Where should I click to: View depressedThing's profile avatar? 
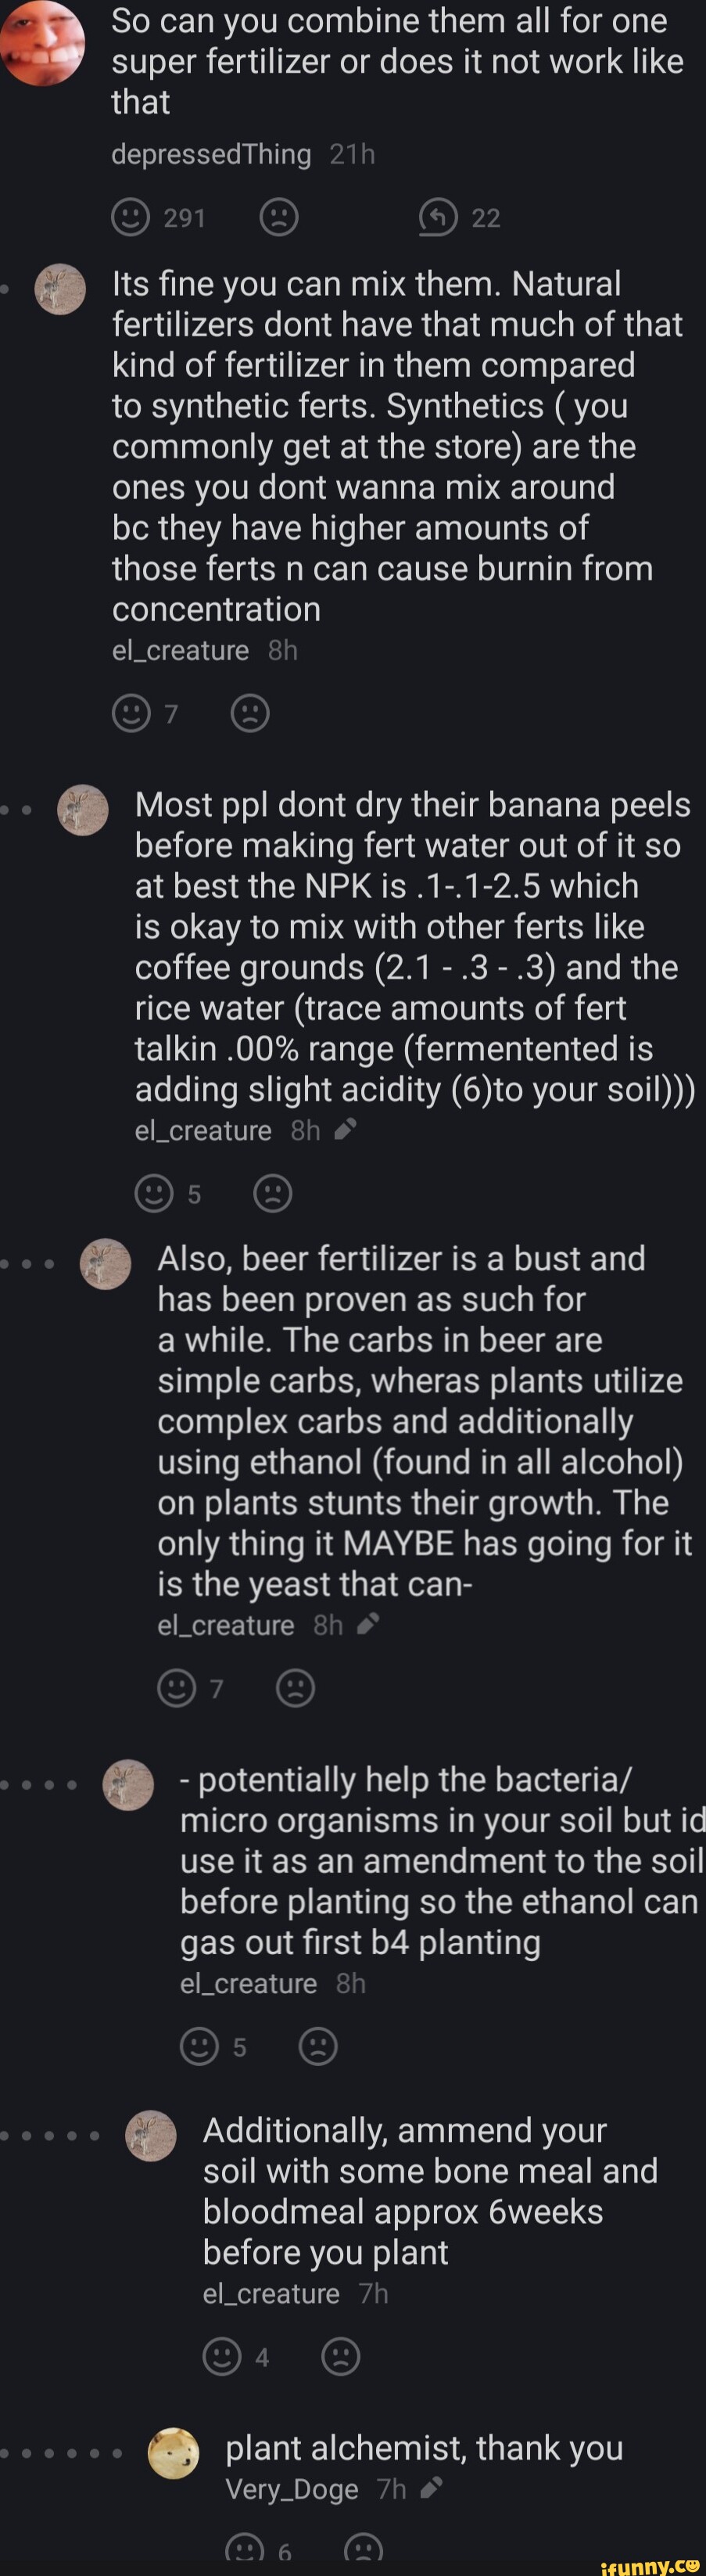coord(42,44)
